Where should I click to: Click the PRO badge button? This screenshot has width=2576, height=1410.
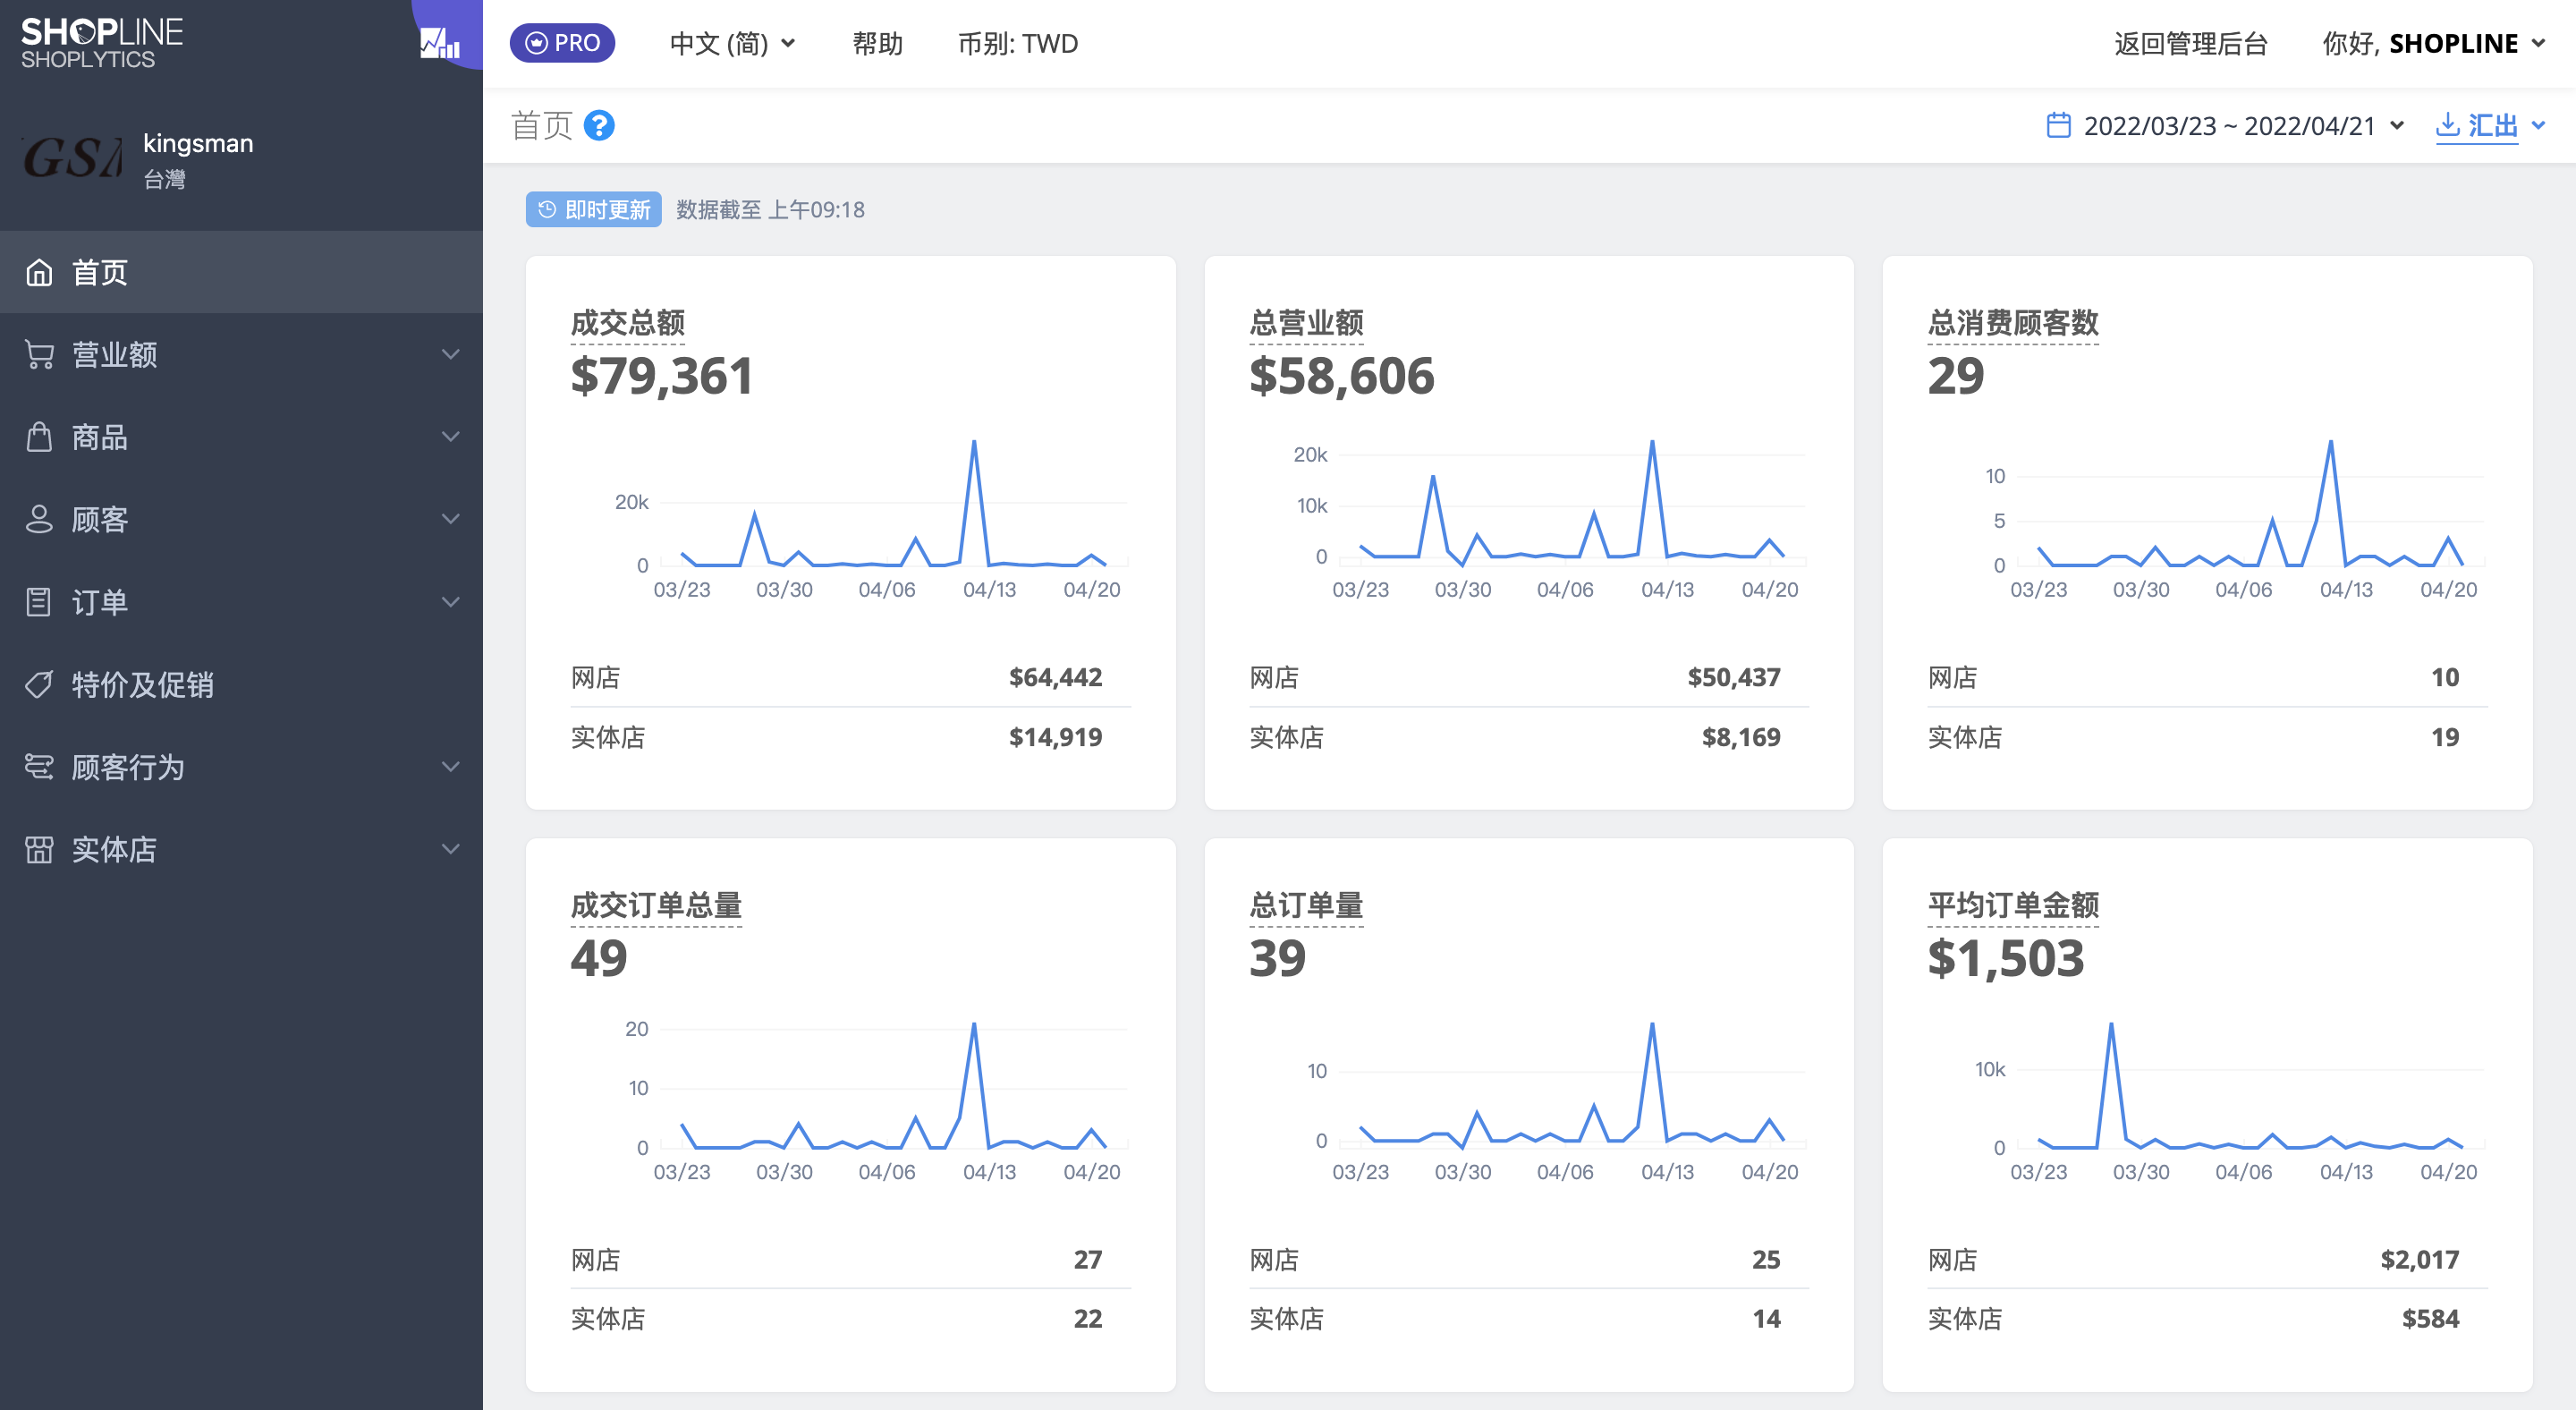pos(562,43)
